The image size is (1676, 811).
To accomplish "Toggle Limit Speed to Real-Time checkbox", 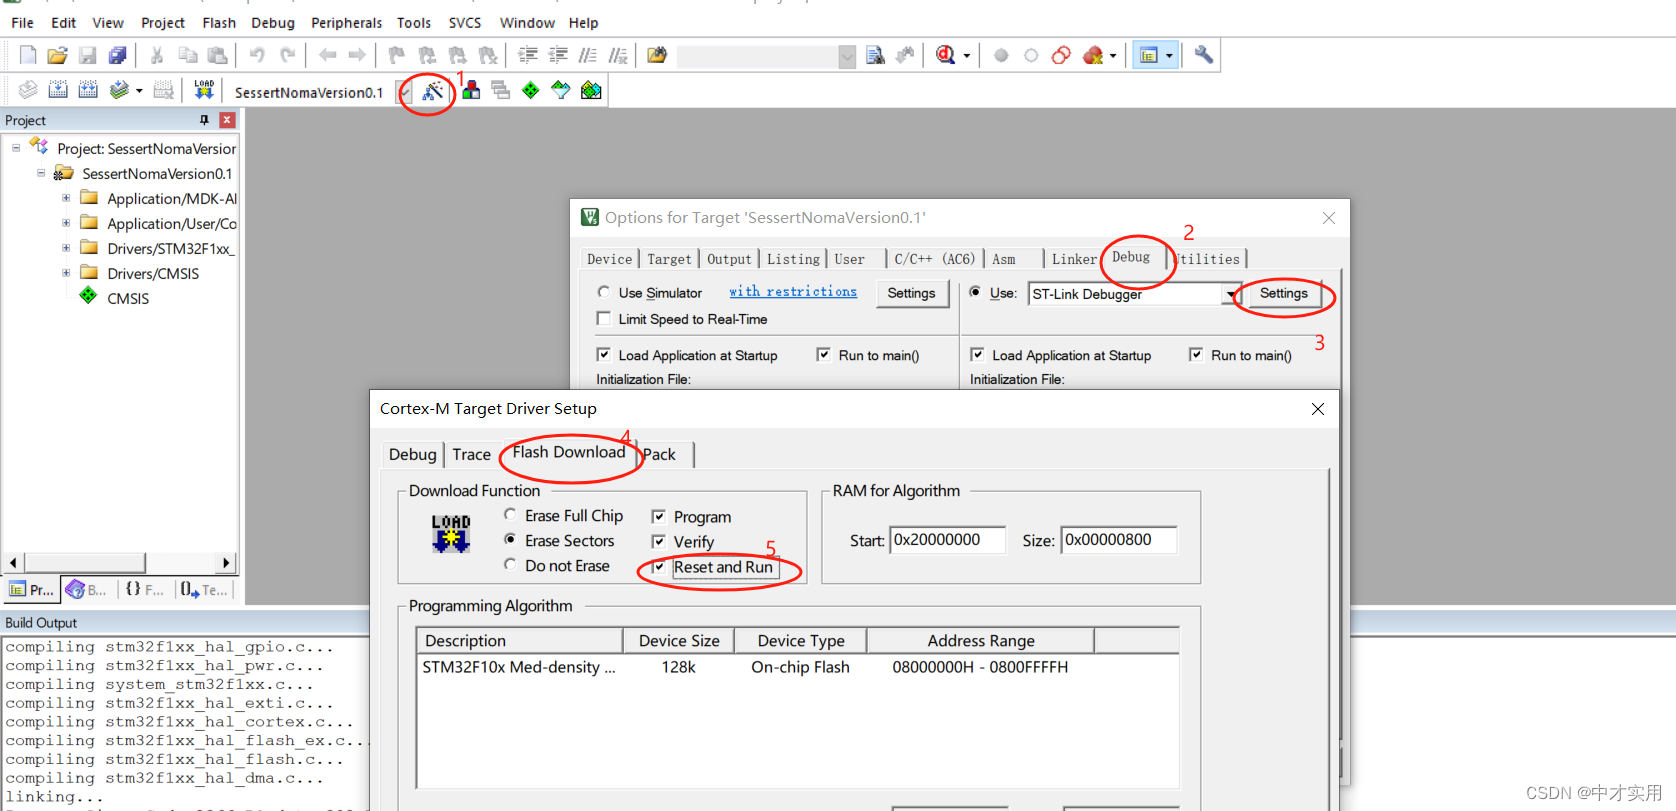I will point(604,318).
